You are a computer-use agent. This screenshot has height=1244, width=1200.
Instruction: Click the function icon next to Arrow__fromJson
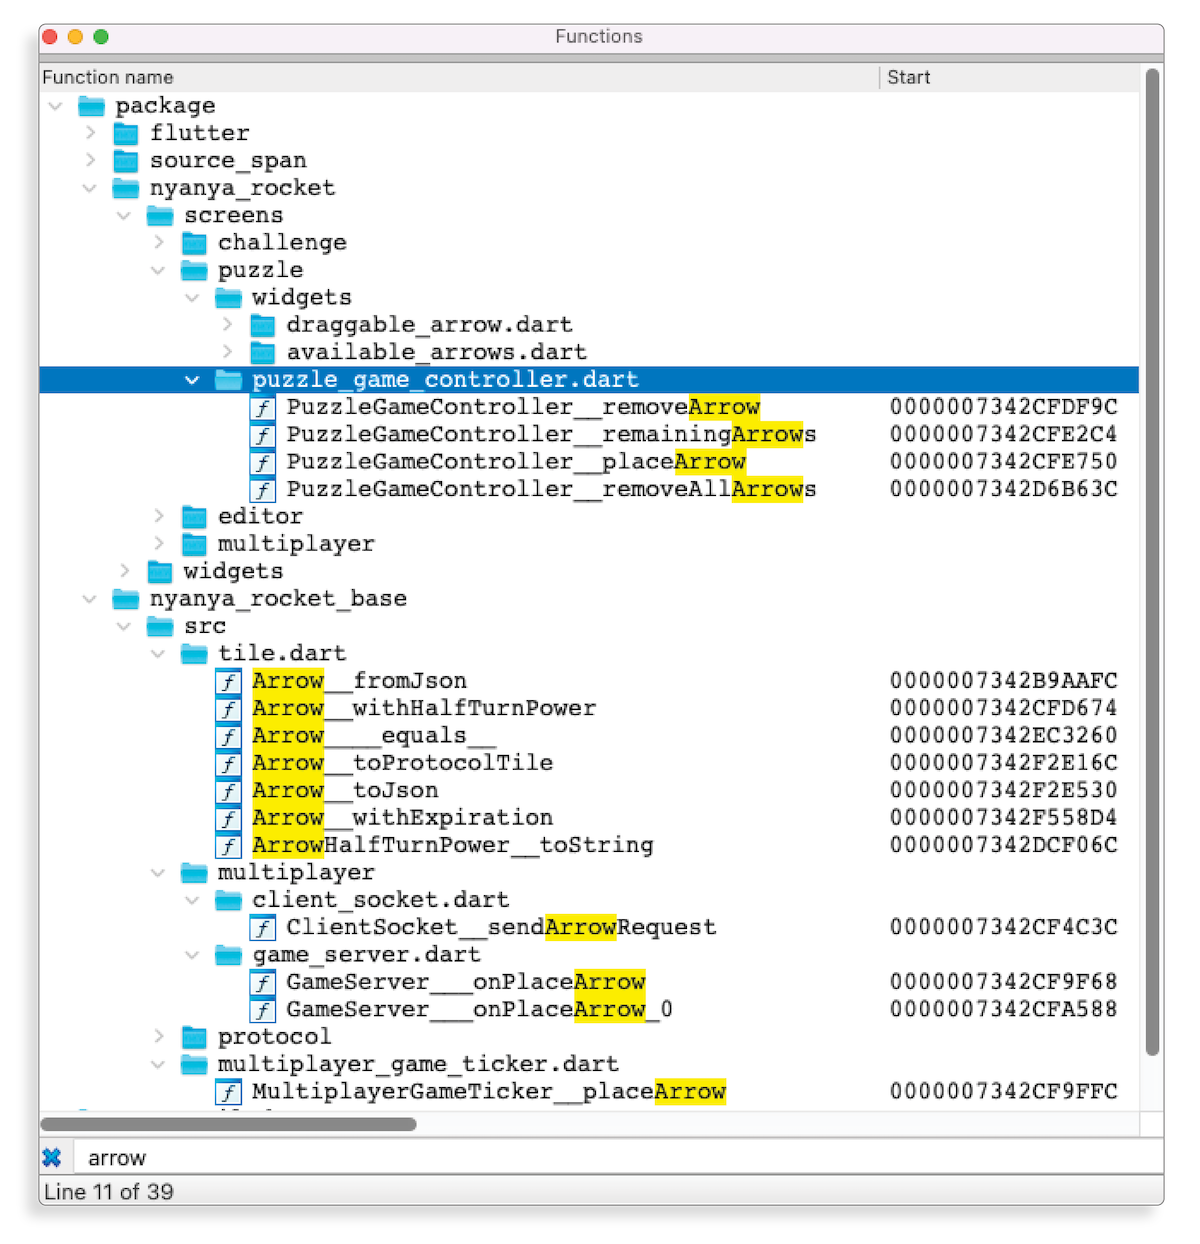point(229,681)
